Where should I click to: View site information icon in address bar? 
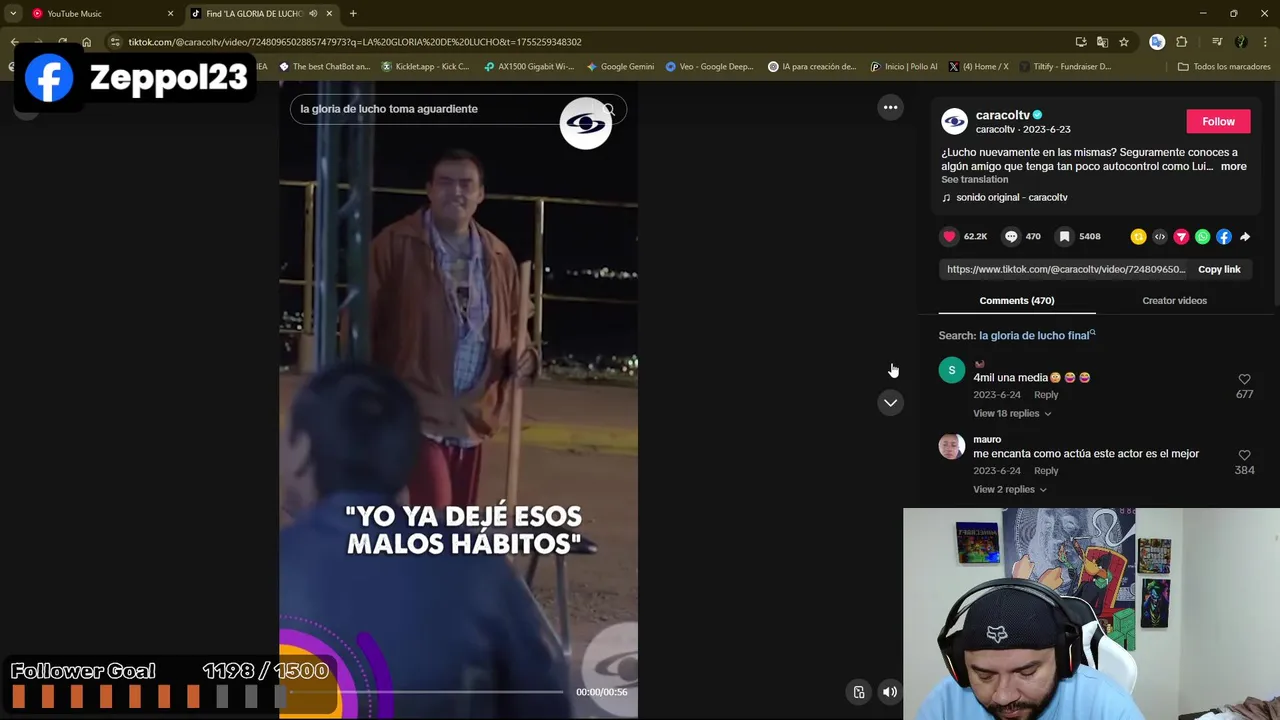(x=115, y=42)
